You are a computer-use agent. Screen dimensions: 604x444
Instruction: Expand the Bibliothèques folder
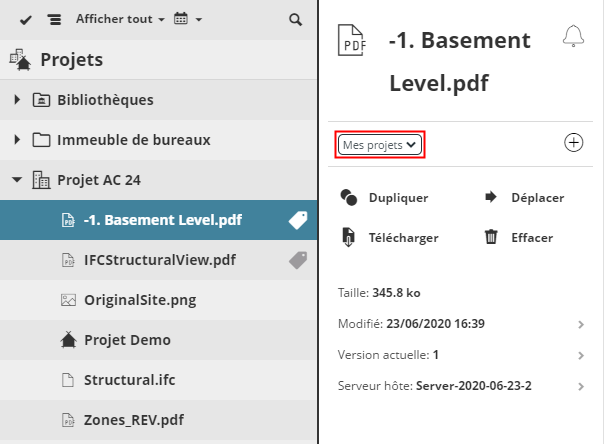pos(17,100)
